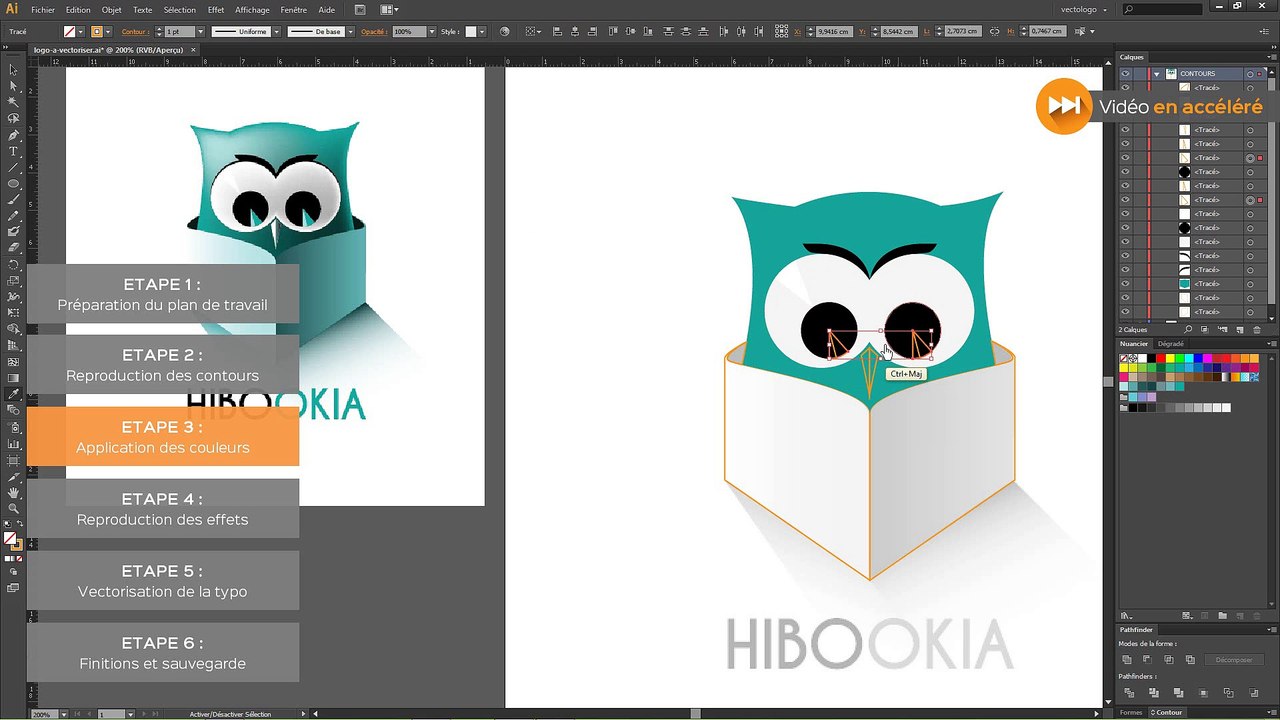
Task: Click the CONTOURS layer target circle
Action: (1250, 74)
